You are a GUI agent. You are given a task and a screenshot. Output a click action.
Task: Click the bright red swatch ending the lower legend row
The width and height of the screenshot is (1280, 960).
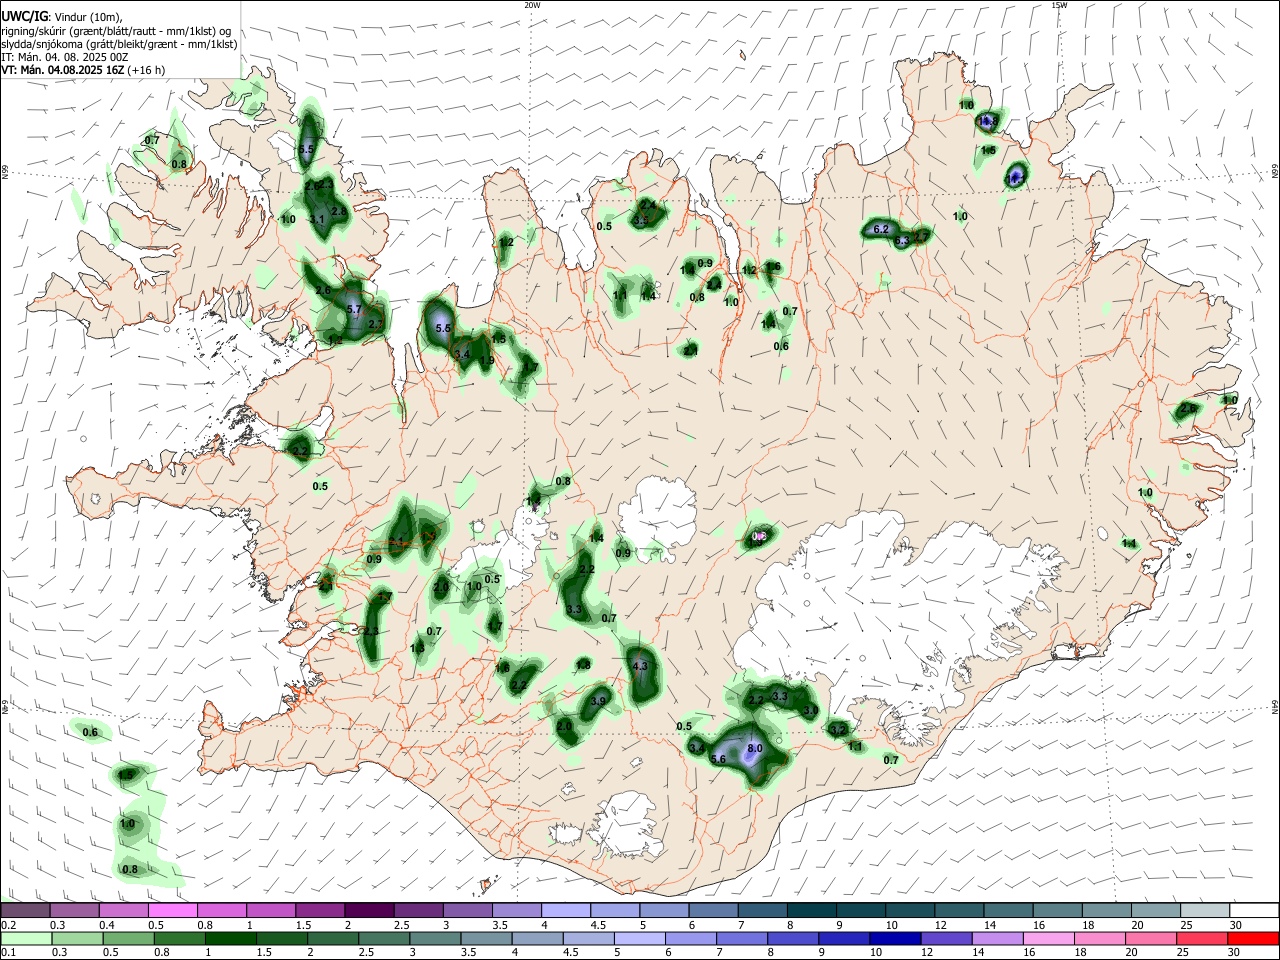1252,938
